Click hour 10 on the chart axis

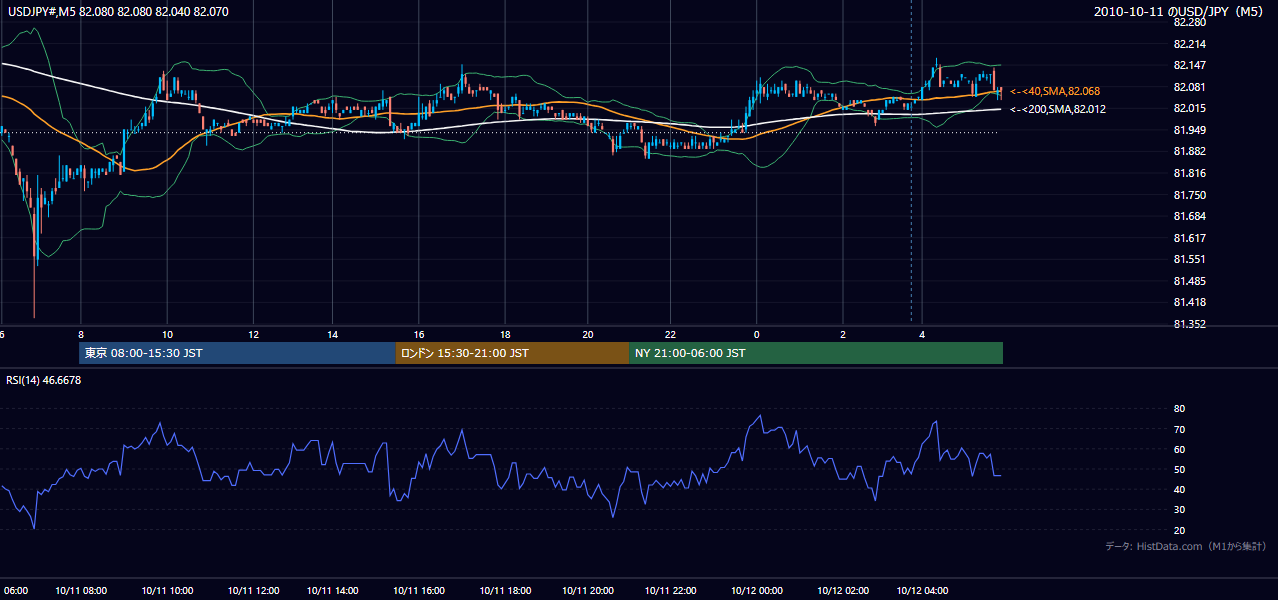coord(167,334)
